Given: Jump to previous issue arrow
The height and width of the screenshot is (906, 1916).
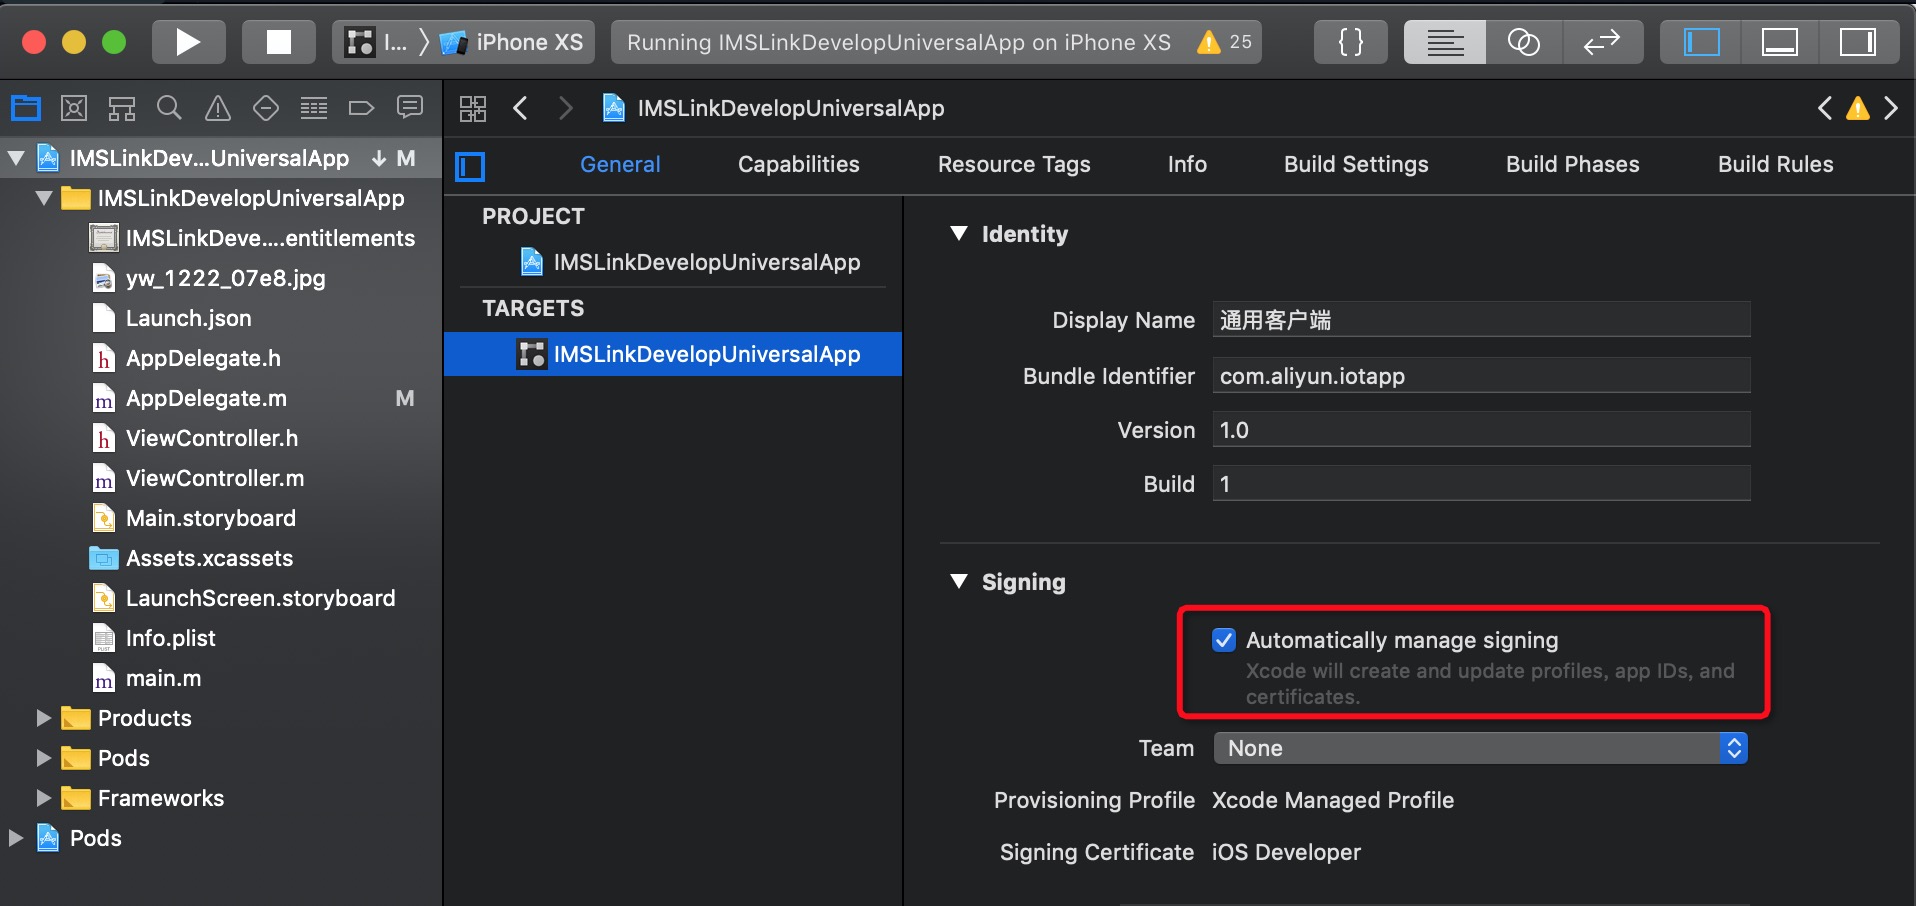Looking at the screenshot, I should click(1825, 108).
